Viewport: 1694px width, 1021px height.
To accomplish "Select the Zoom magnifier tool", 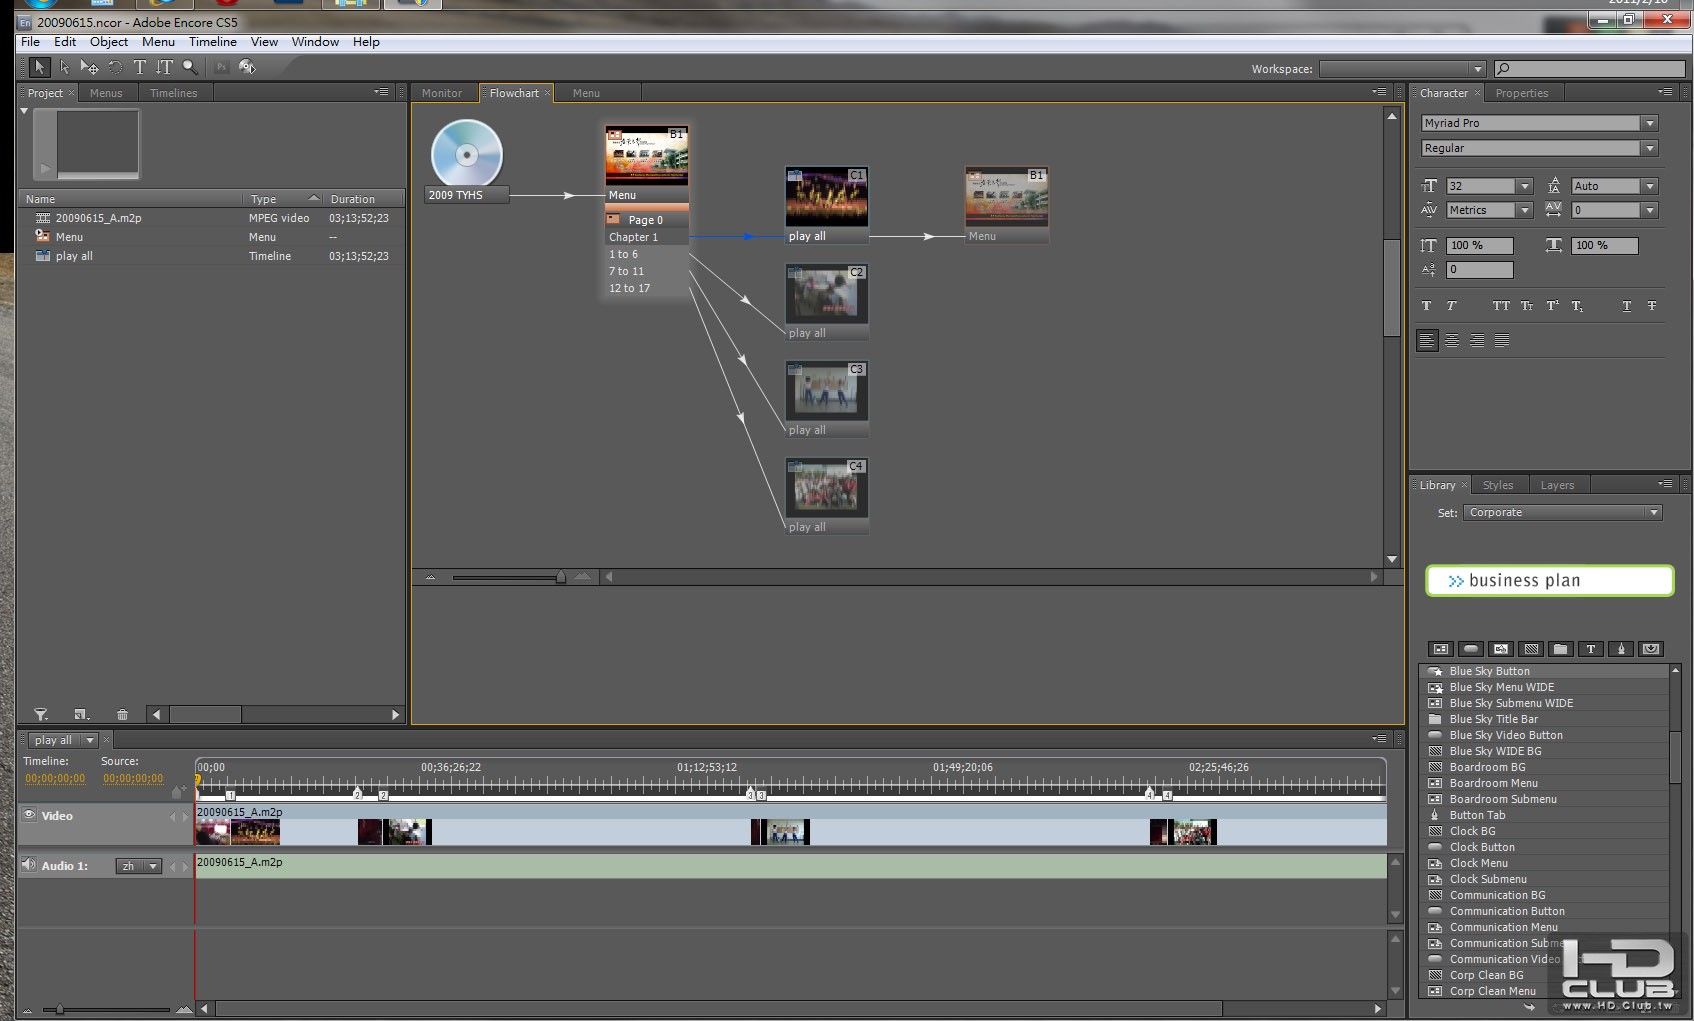I will 190,67.
